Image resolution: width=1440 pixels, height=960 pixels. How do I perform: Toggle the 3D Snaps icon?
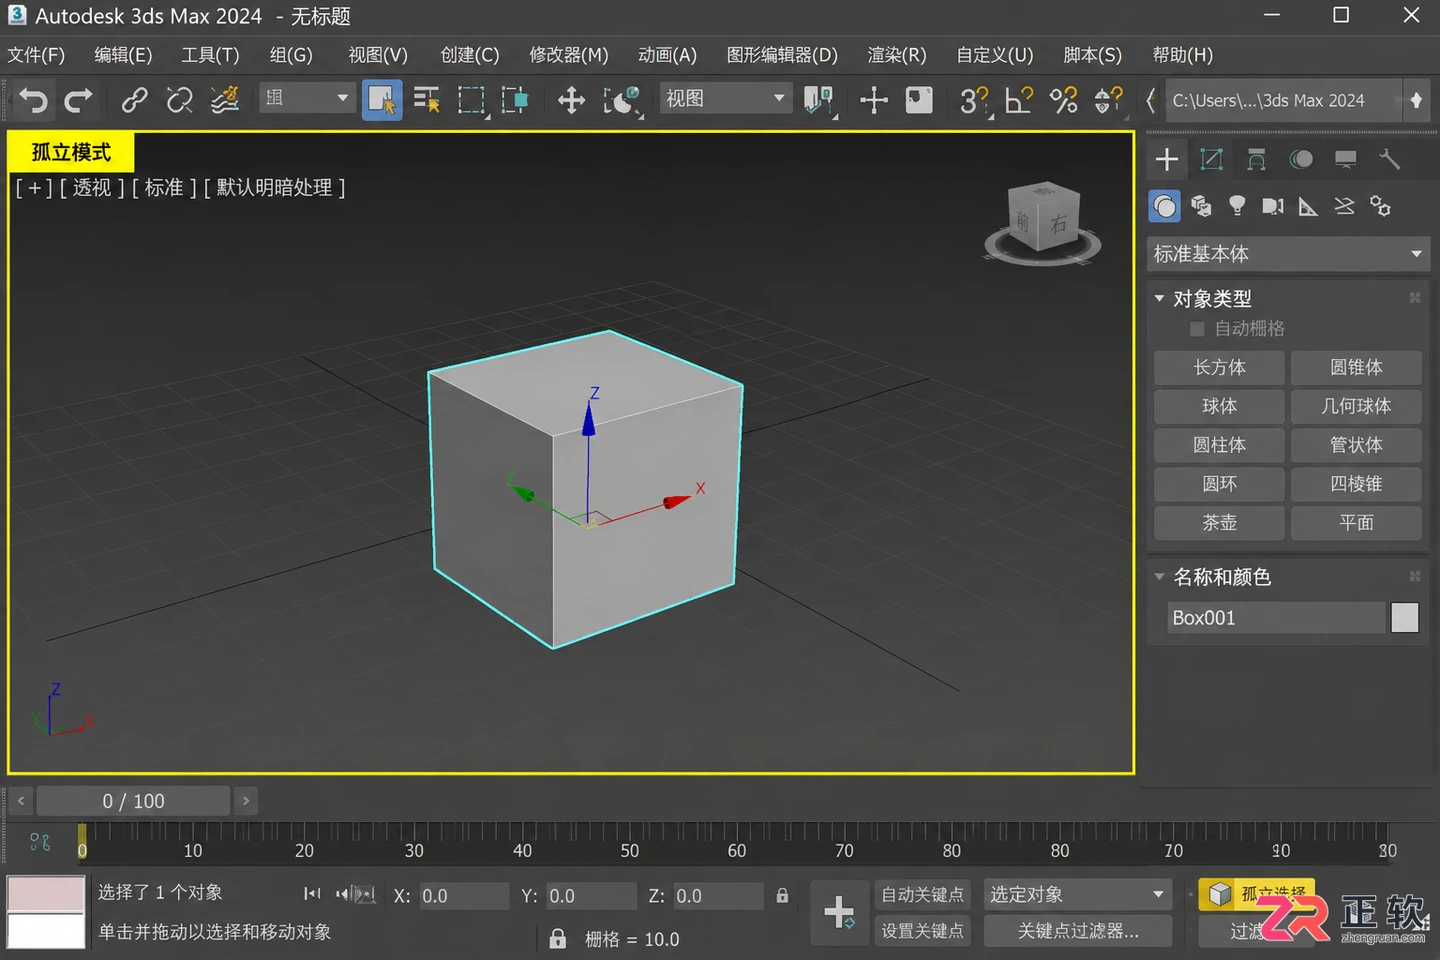[x=973, y=100]
